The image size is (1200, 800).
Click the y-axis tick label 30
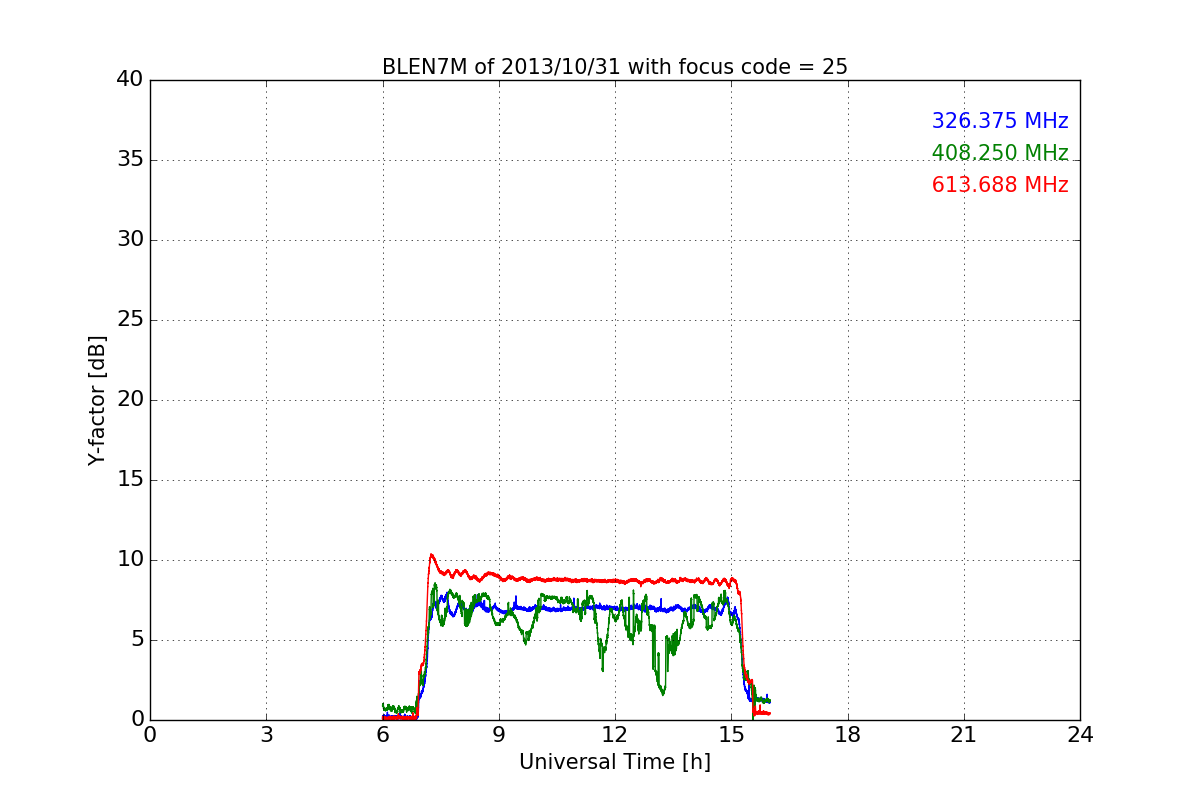130,240
